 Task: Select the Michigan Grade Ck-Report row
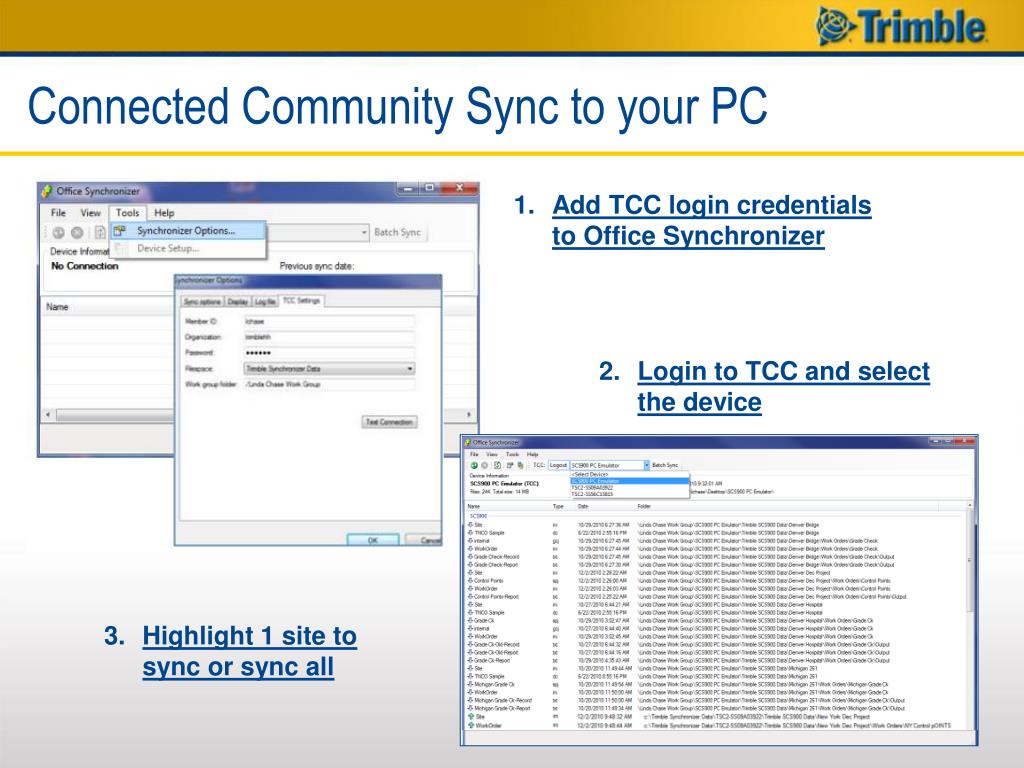[715, 708]
